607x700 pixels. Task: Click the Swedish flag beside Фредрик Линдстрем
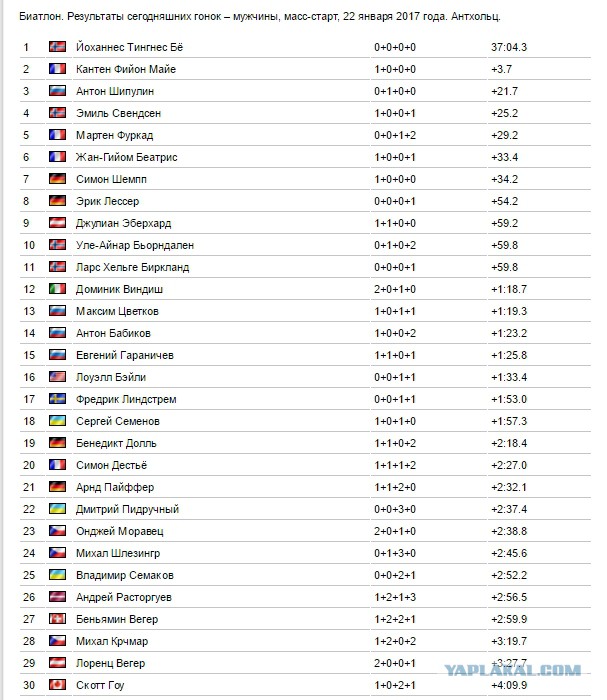[57, 399]
